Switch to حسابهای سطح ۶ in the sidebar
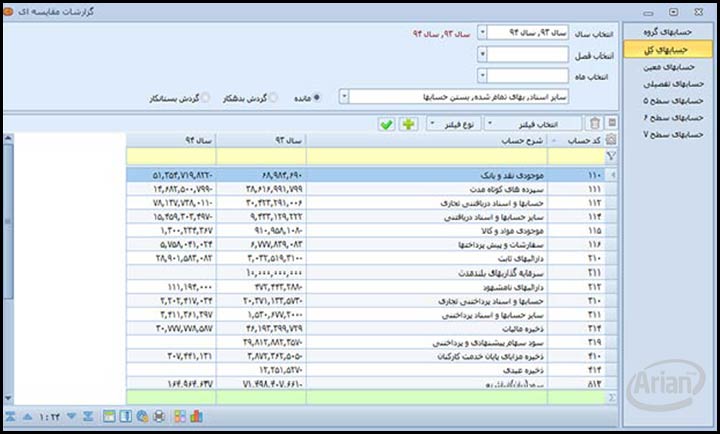This screenshot has width=720, height=434. [x=668, y=118]
